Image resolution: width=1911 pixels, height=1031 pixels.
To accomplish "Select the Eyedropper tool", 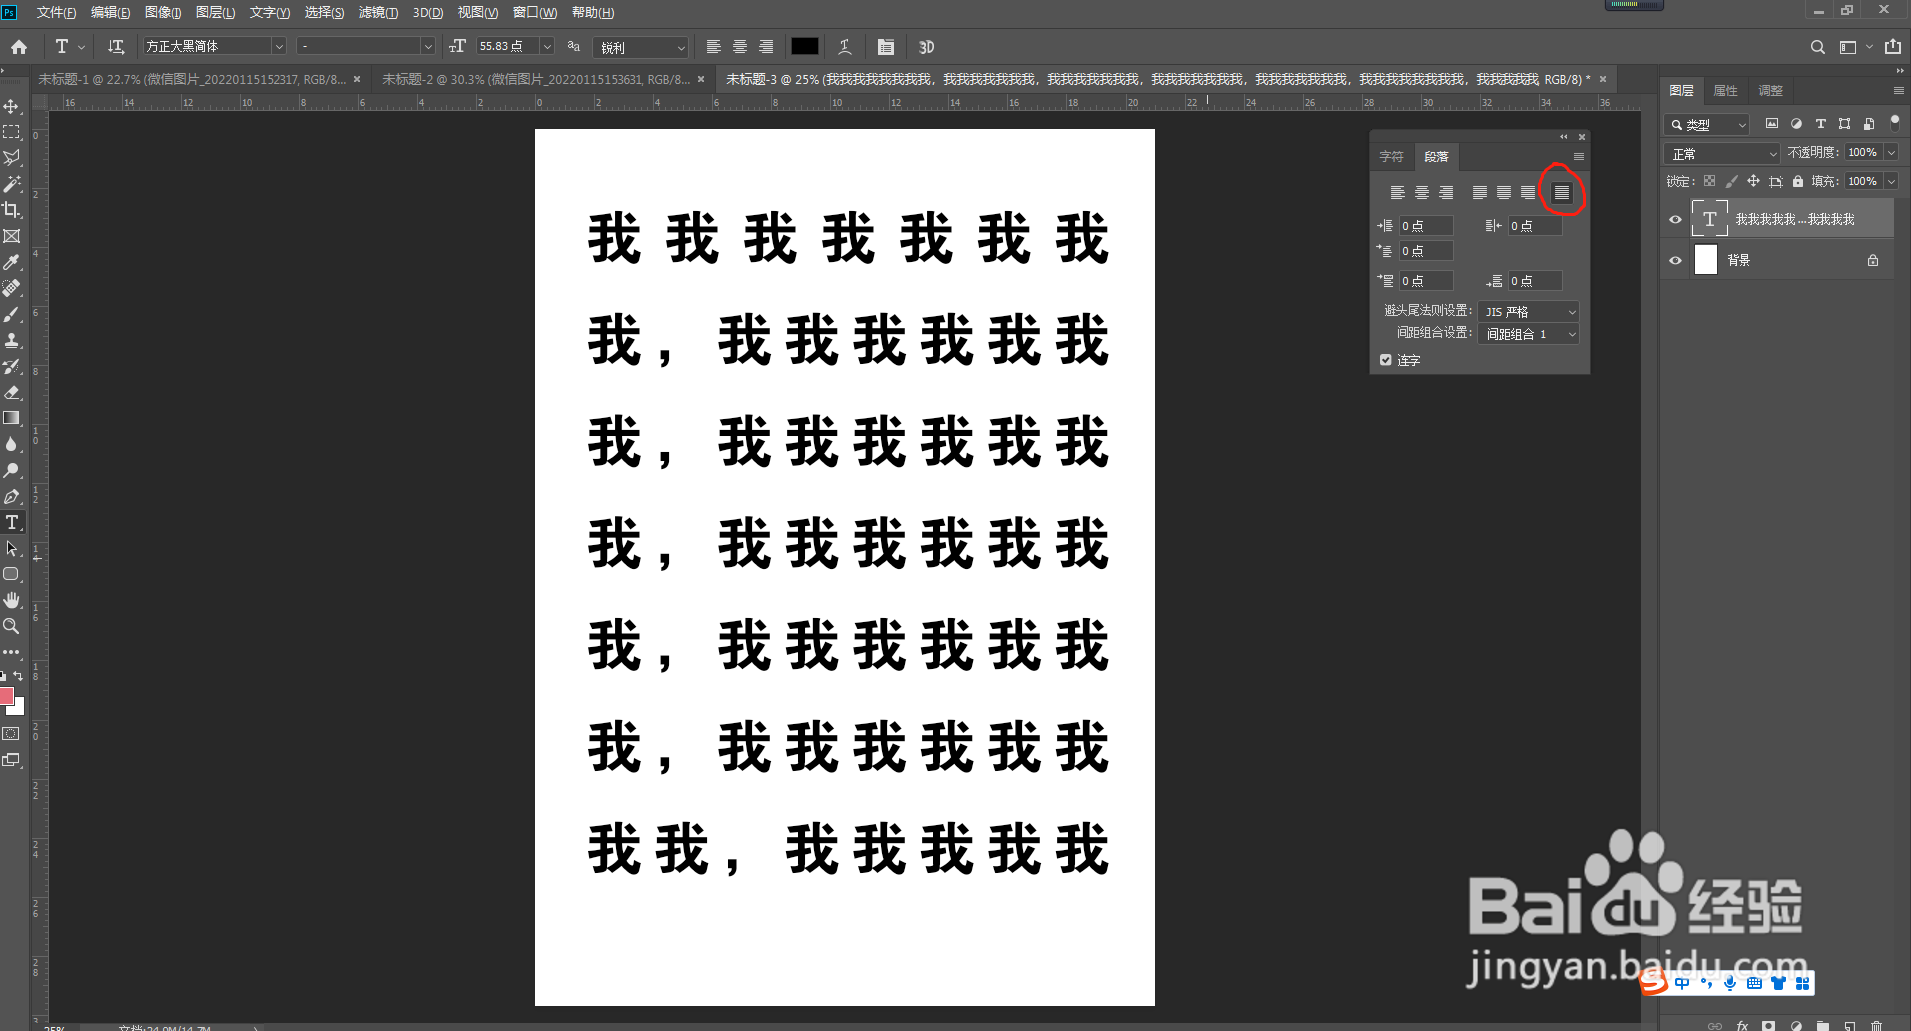I will (12, 262).
